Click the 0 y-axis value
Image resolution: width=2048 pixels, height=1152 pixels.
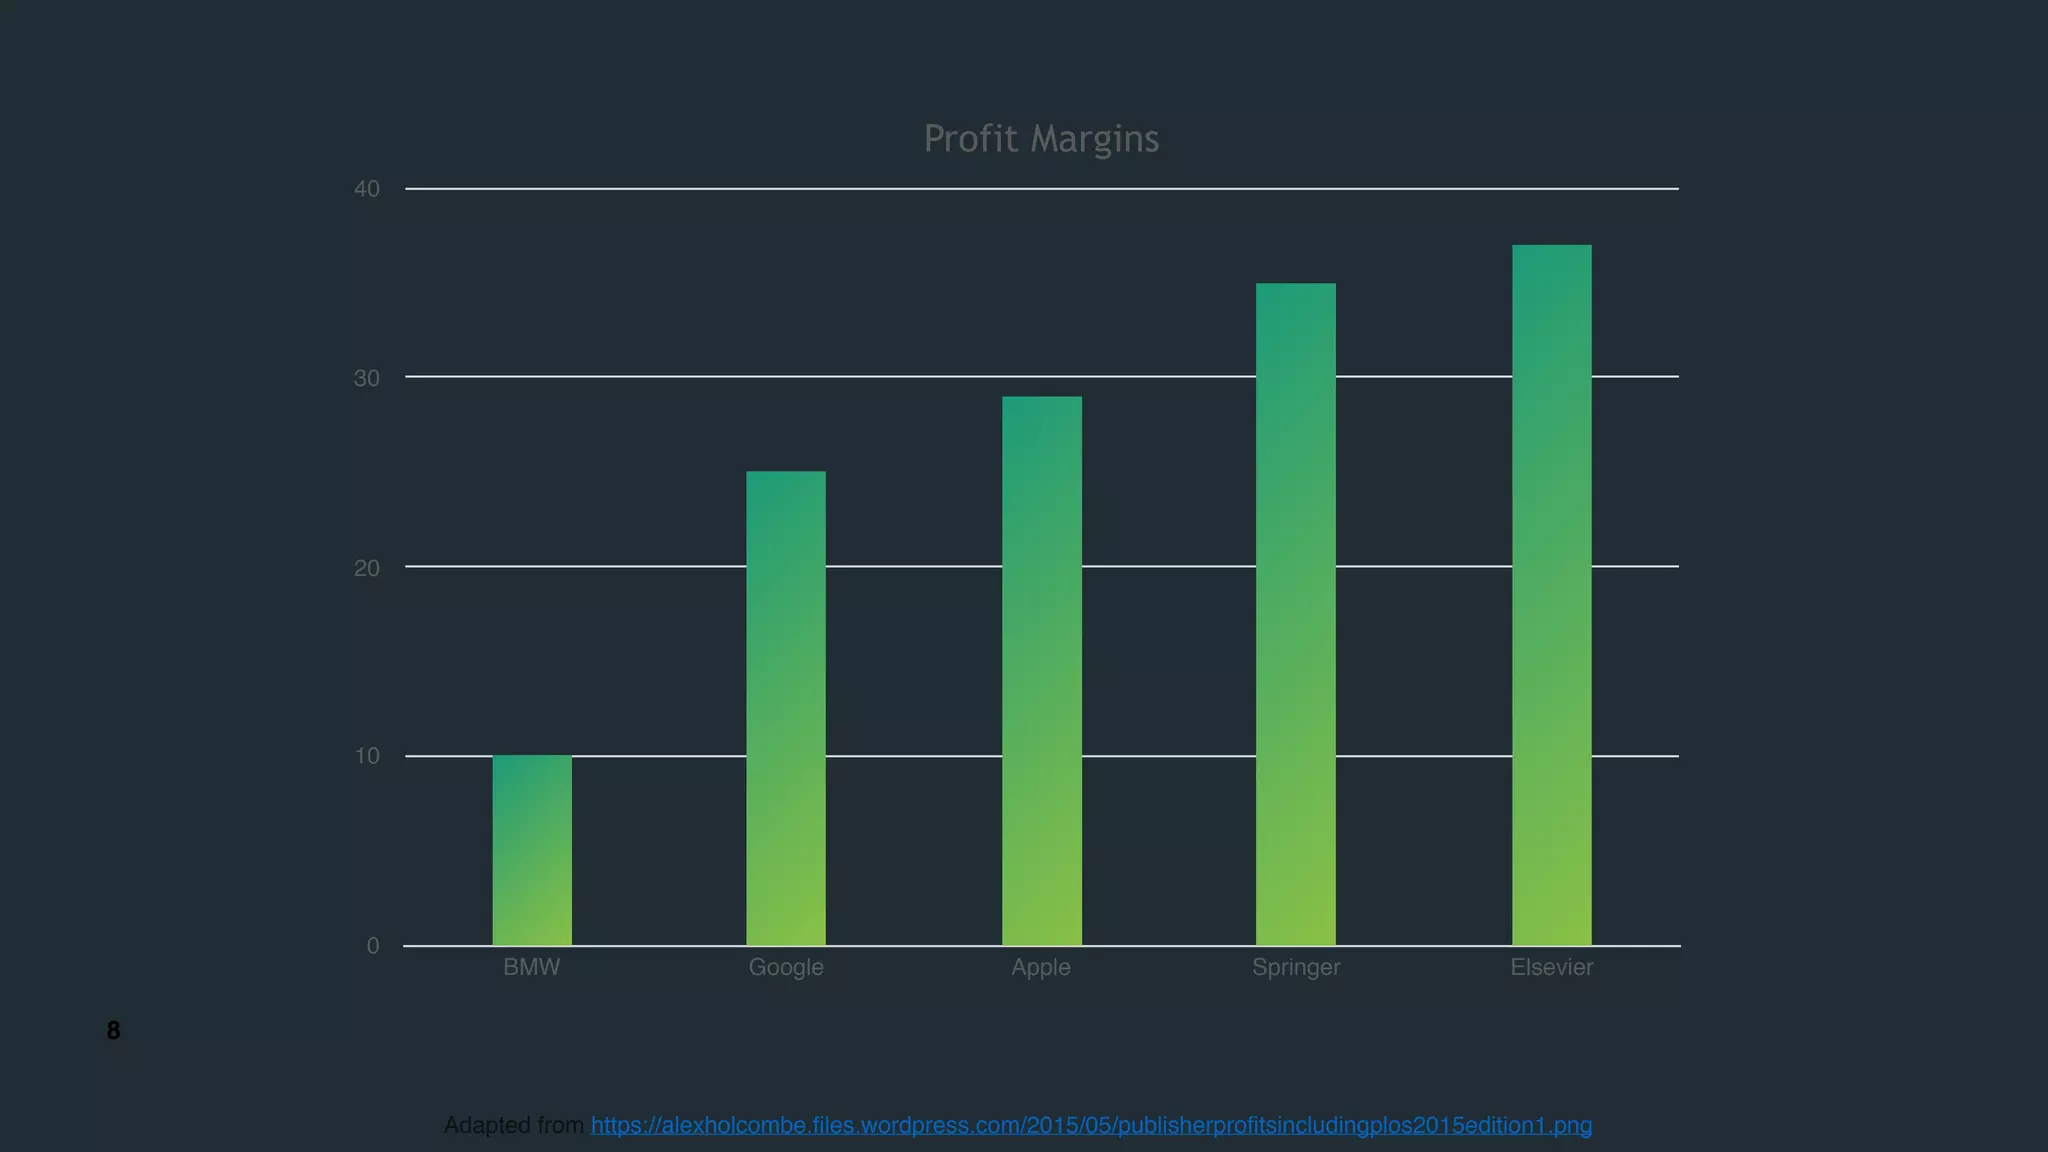point(373,946)
